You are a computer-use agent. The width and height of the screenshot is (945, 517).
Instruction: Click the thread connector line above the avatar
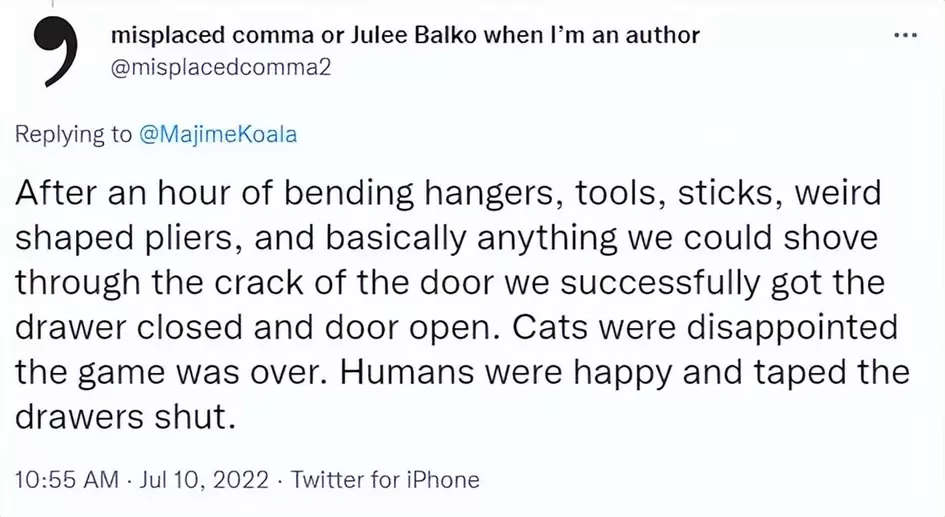[52, 5]
